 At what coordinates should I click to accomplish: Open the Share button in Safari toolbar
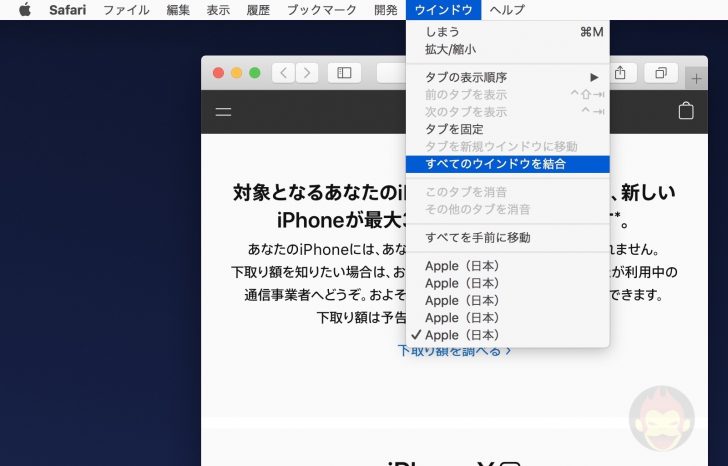[x=620, y=73]
